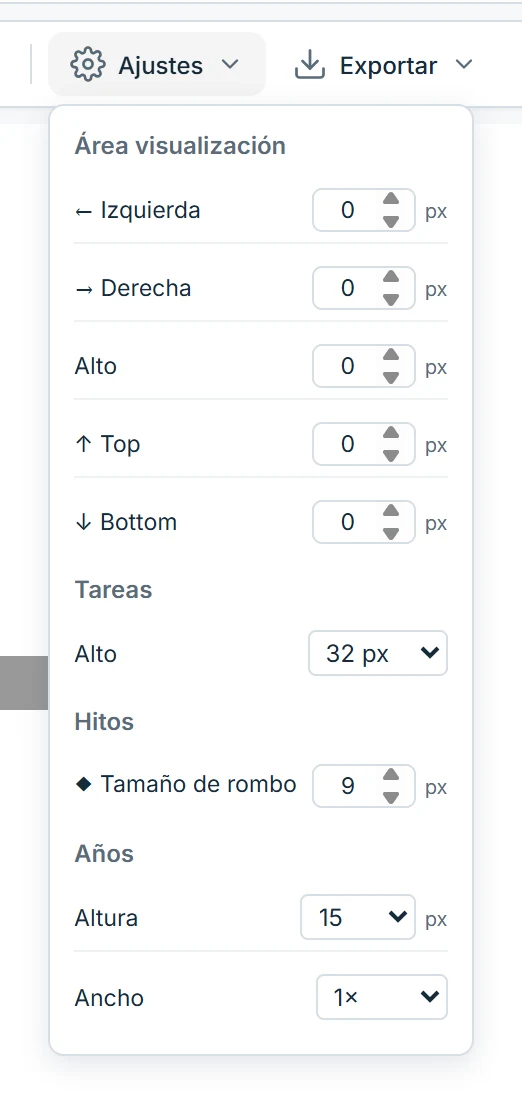Image resolution: width=522 pixels, height=1104 pixels.
Task: Open the Exportar menu
Action: (x=383, y=65)
